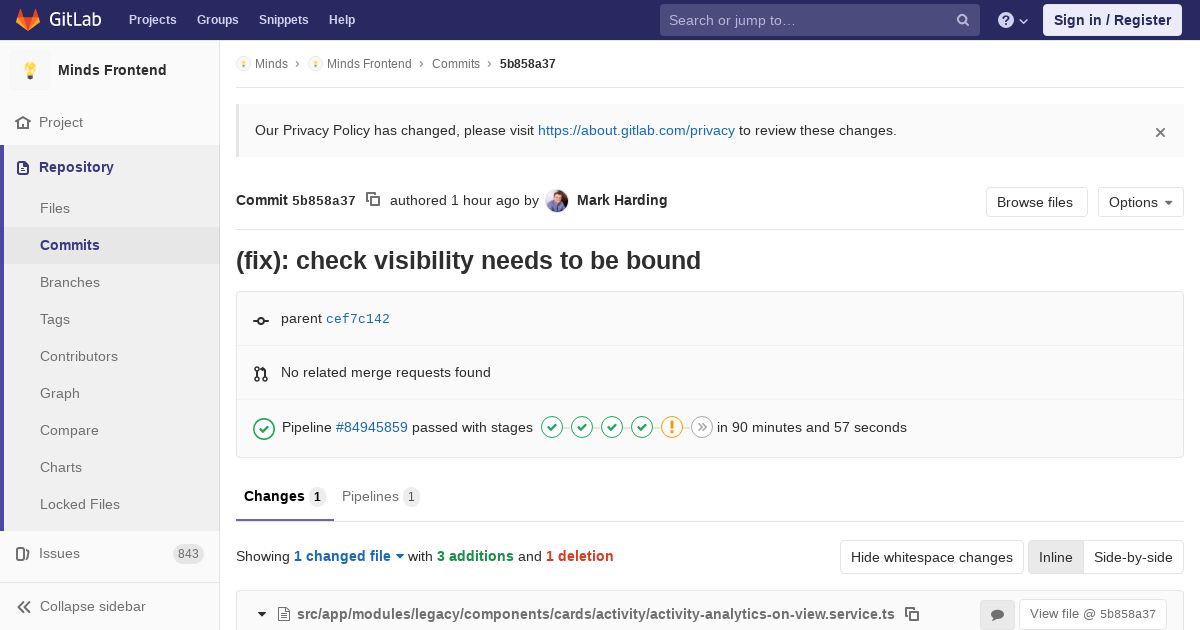Click Browse files button
This screenshot has width=1200, height=630.
coord(1036,202)
